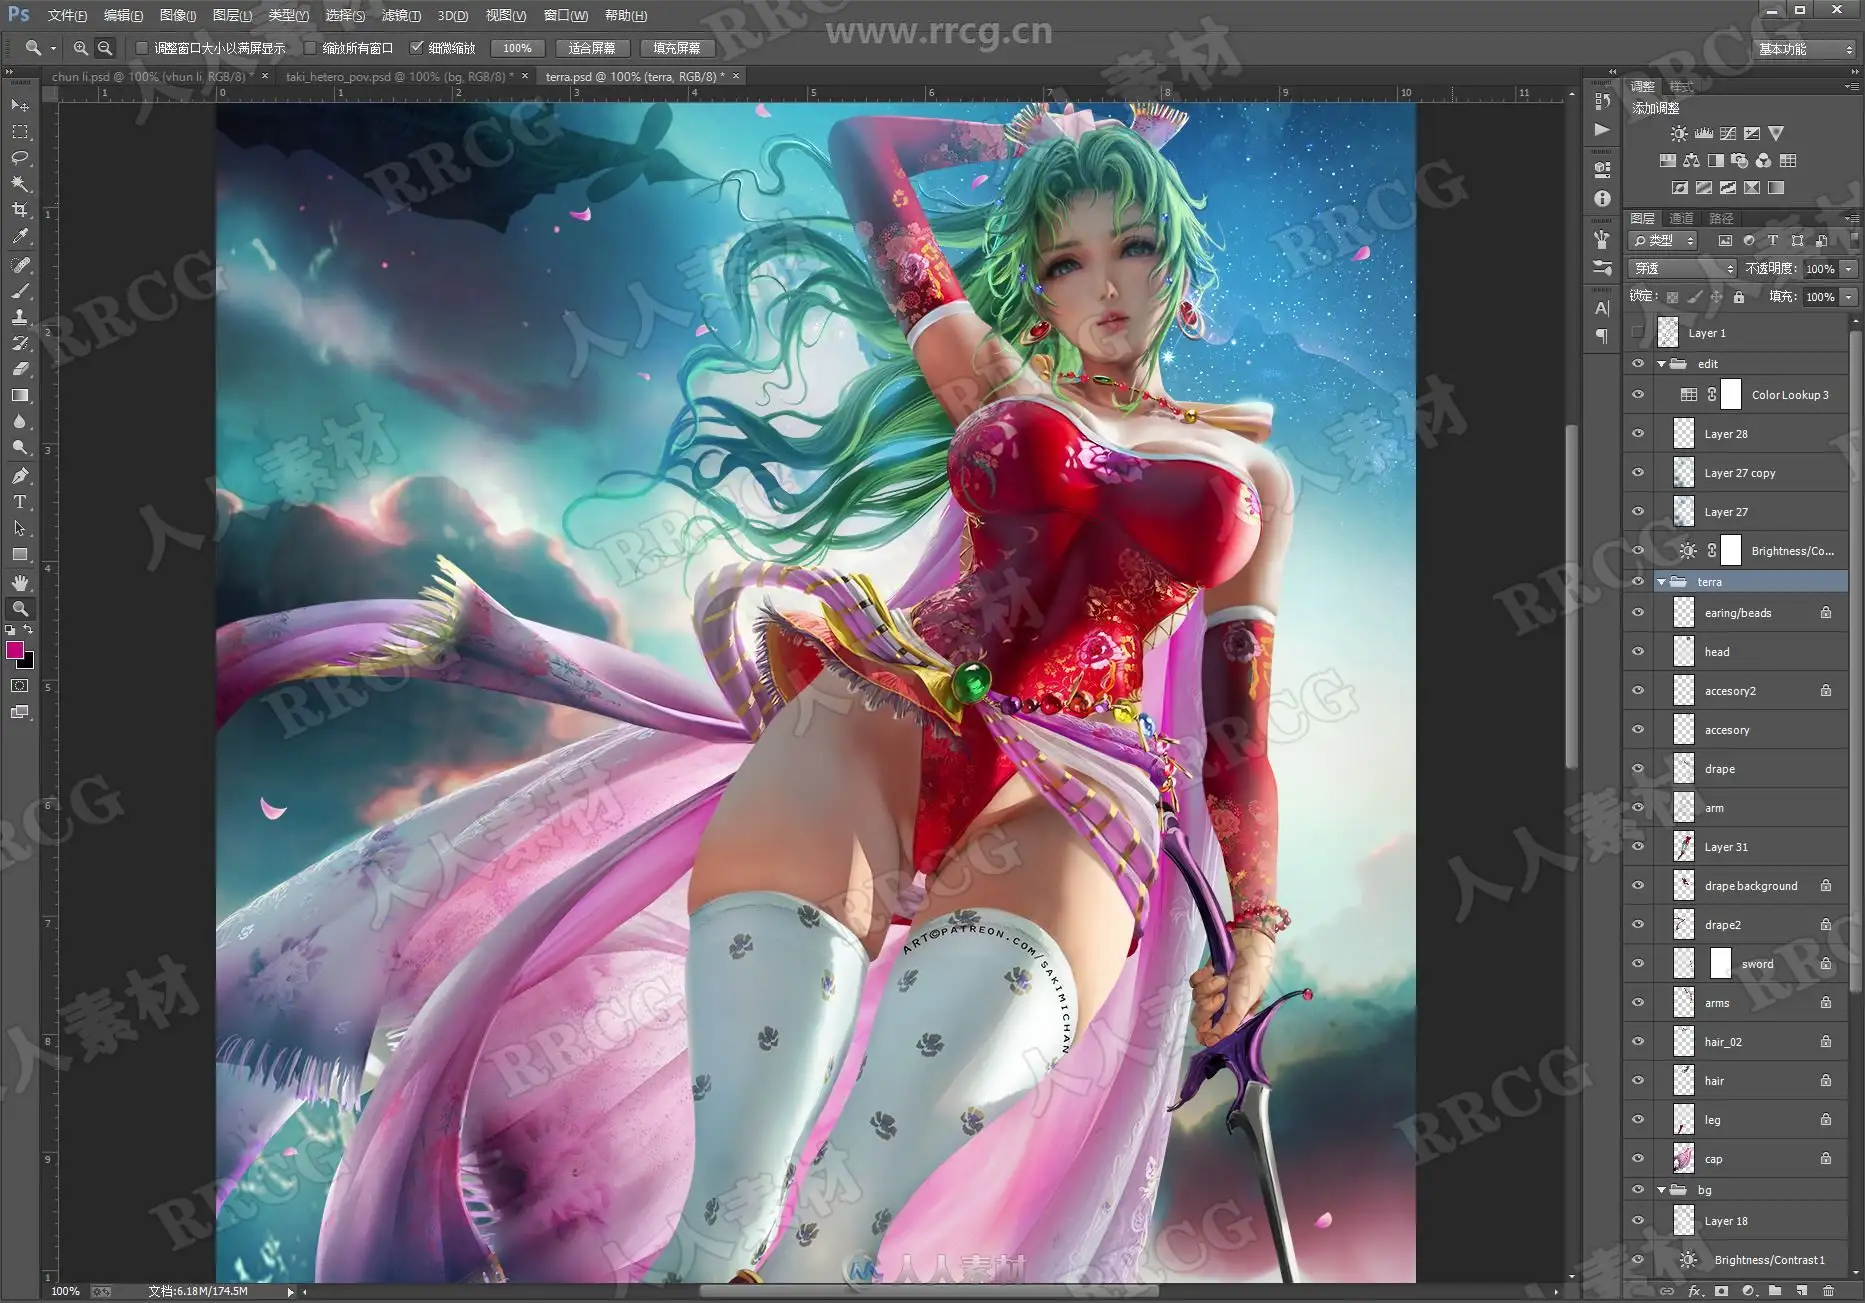Screen dimensions: 1865x1303
Task: Select the Pen tool
Action: 19,475
